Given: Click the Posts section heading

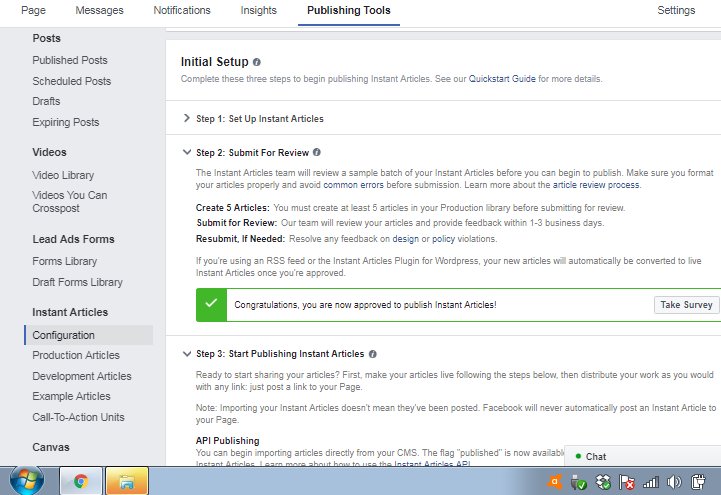Looking at the screenshot, I should point(46,38).
